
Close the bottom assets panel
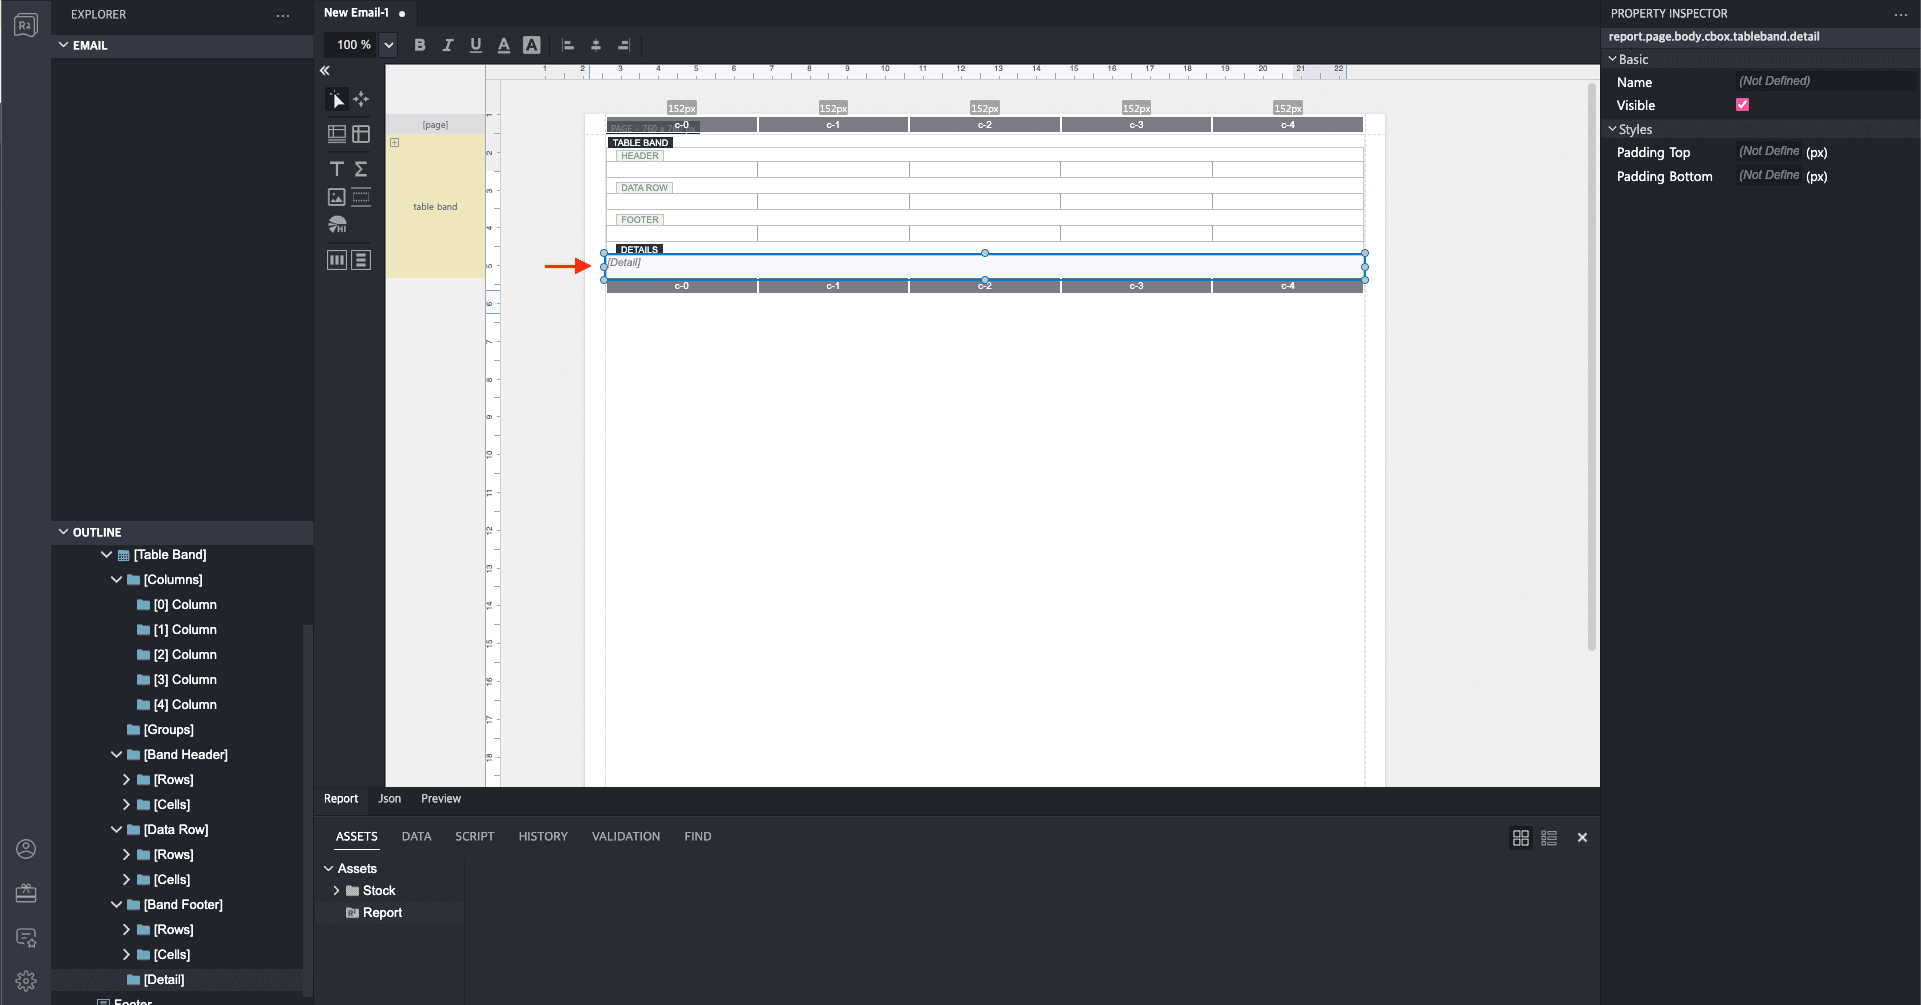click(x=1582, y=838)
